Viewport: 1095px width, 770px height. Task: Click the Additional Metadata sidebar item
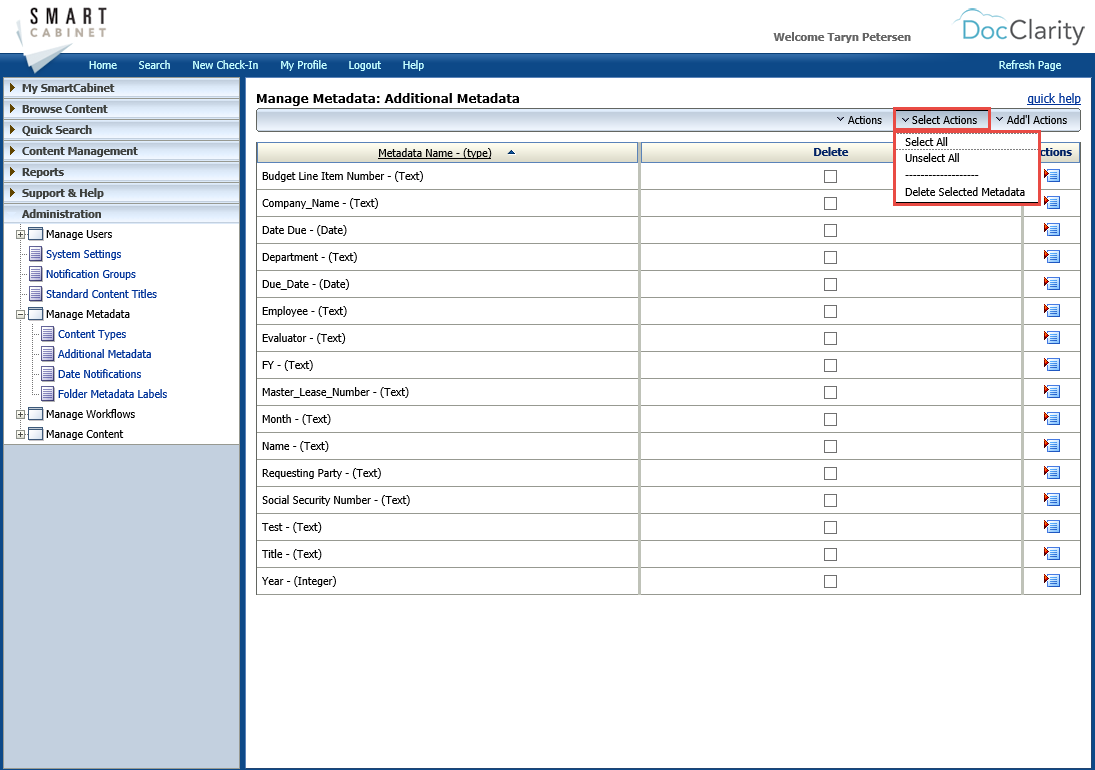click(107, 354)
